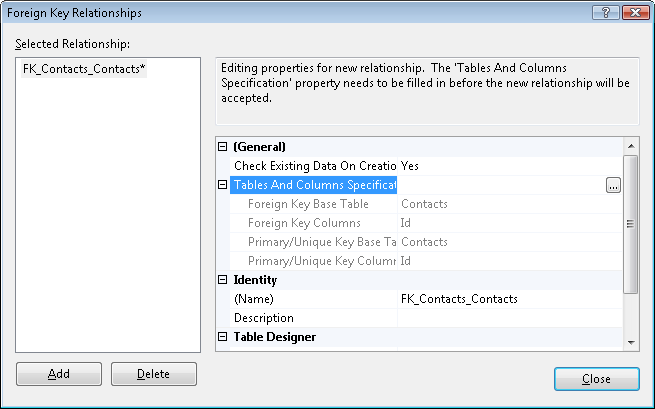Screen dimensions: 655x409
Task: Select Check Existing Data On Creation value
Action: (508, 165)
